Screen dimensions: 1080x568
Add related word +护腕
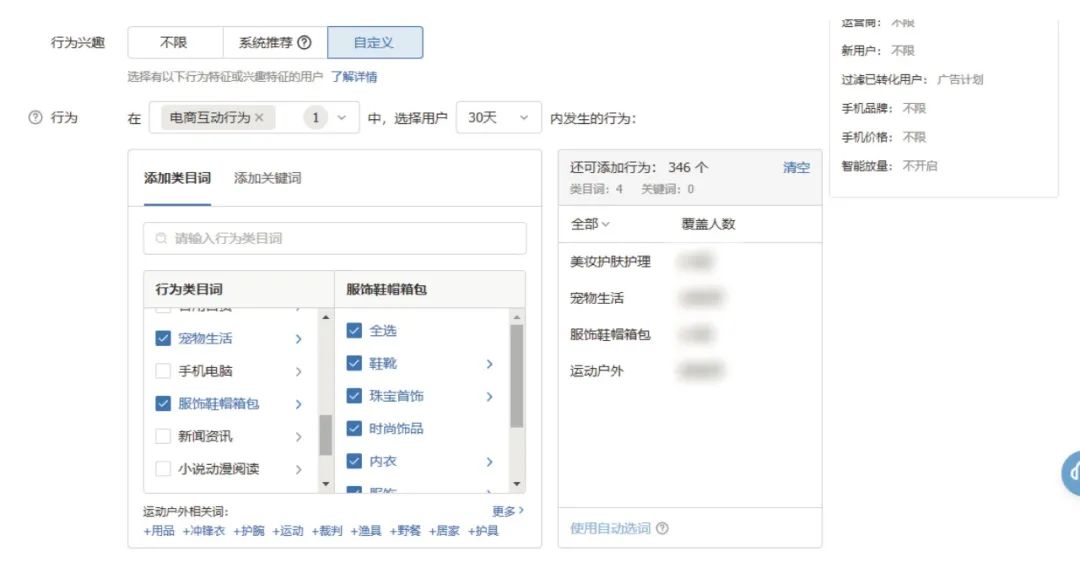249,531
